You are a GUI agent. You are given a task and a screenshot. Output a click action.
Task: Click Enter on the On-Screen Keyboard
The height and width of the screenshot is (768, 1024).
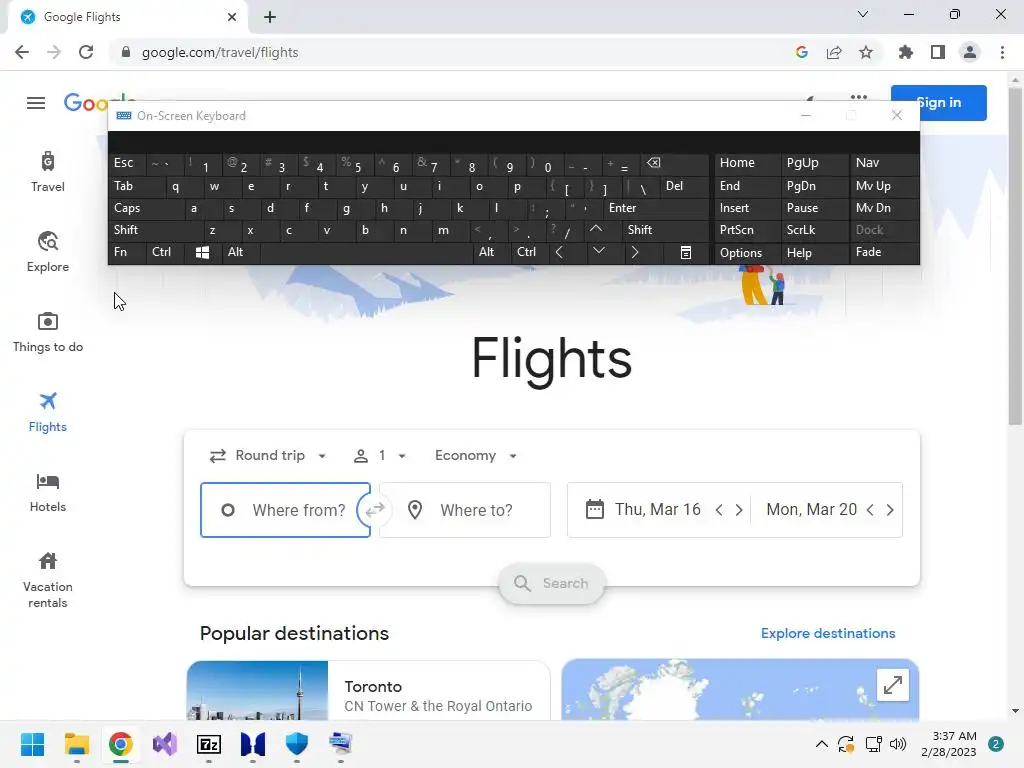(x=656, y=208)
